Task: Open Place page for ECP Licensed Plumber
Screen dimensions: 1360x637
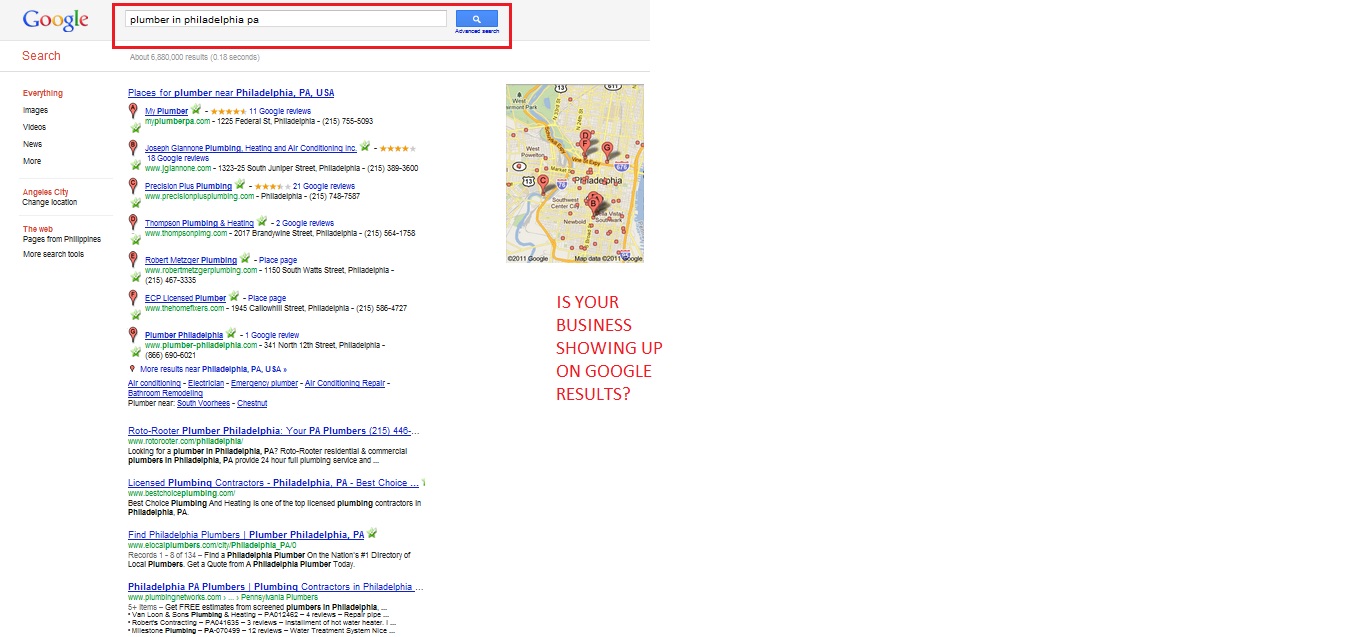Action: click(267, 298)
